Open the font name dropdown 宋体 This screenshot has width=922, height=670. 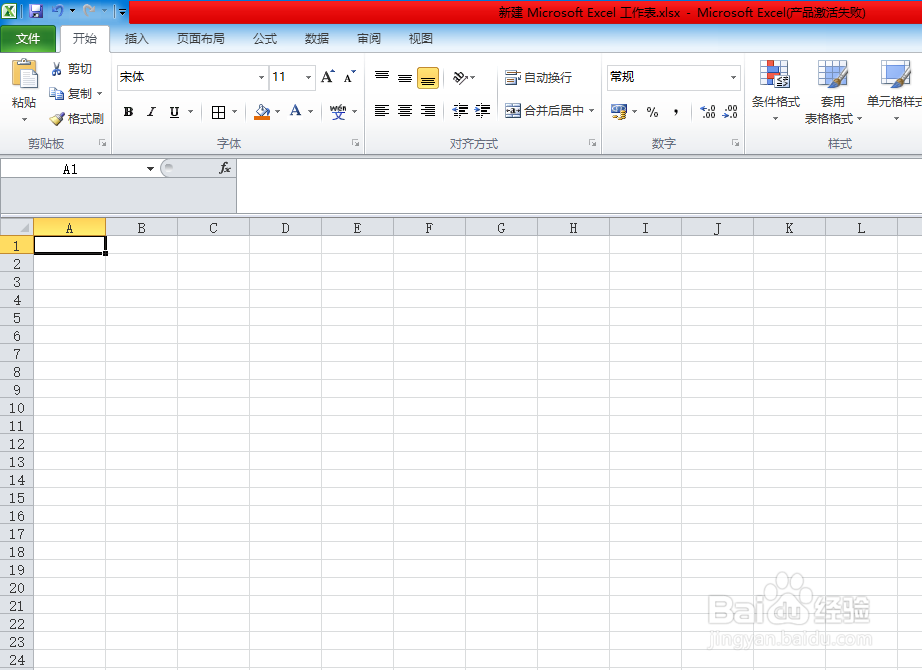pos(261,77)
